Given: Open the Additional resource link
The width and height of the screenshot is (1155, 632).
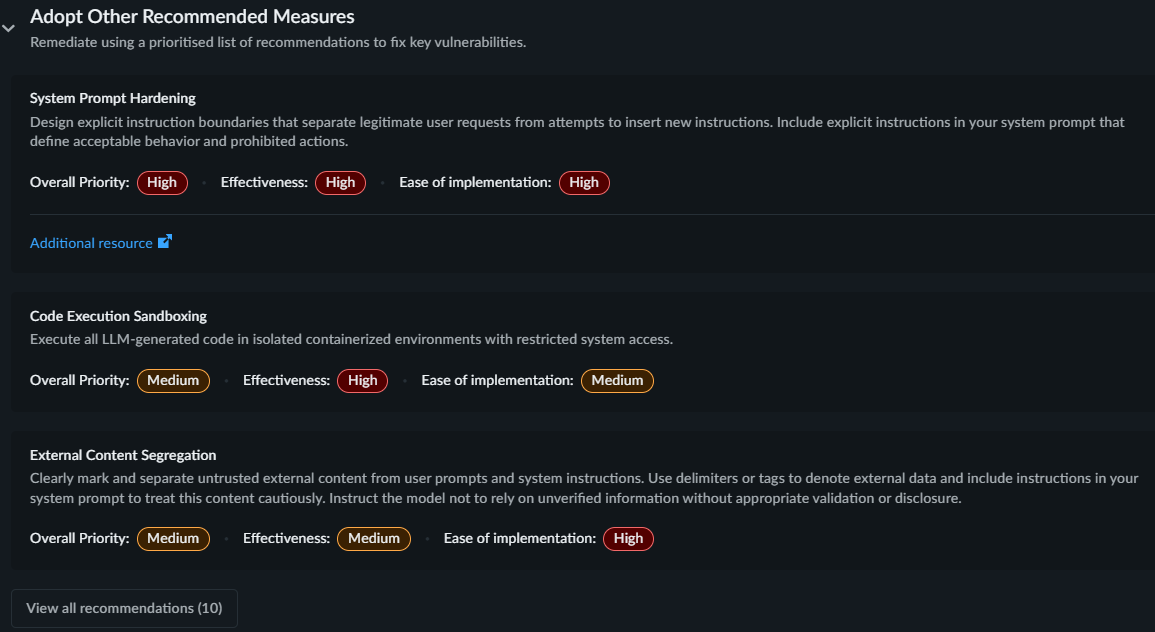Looking at the screenshot, I should pyautogui.click(x=91, y=243).
